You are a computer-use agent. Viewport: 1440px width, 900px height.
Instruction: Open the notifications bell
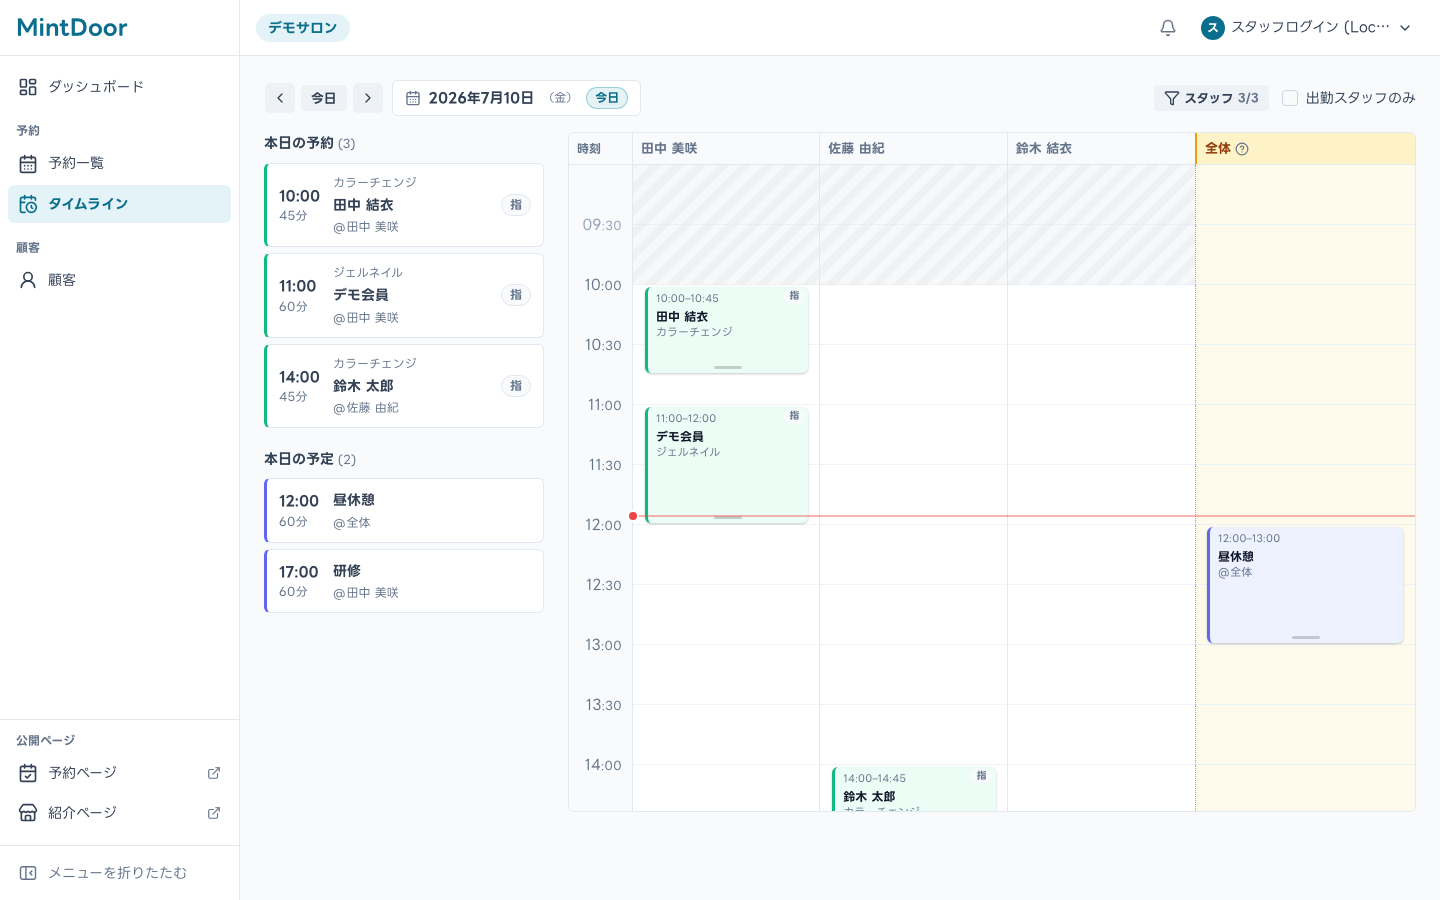[1167, 28]
